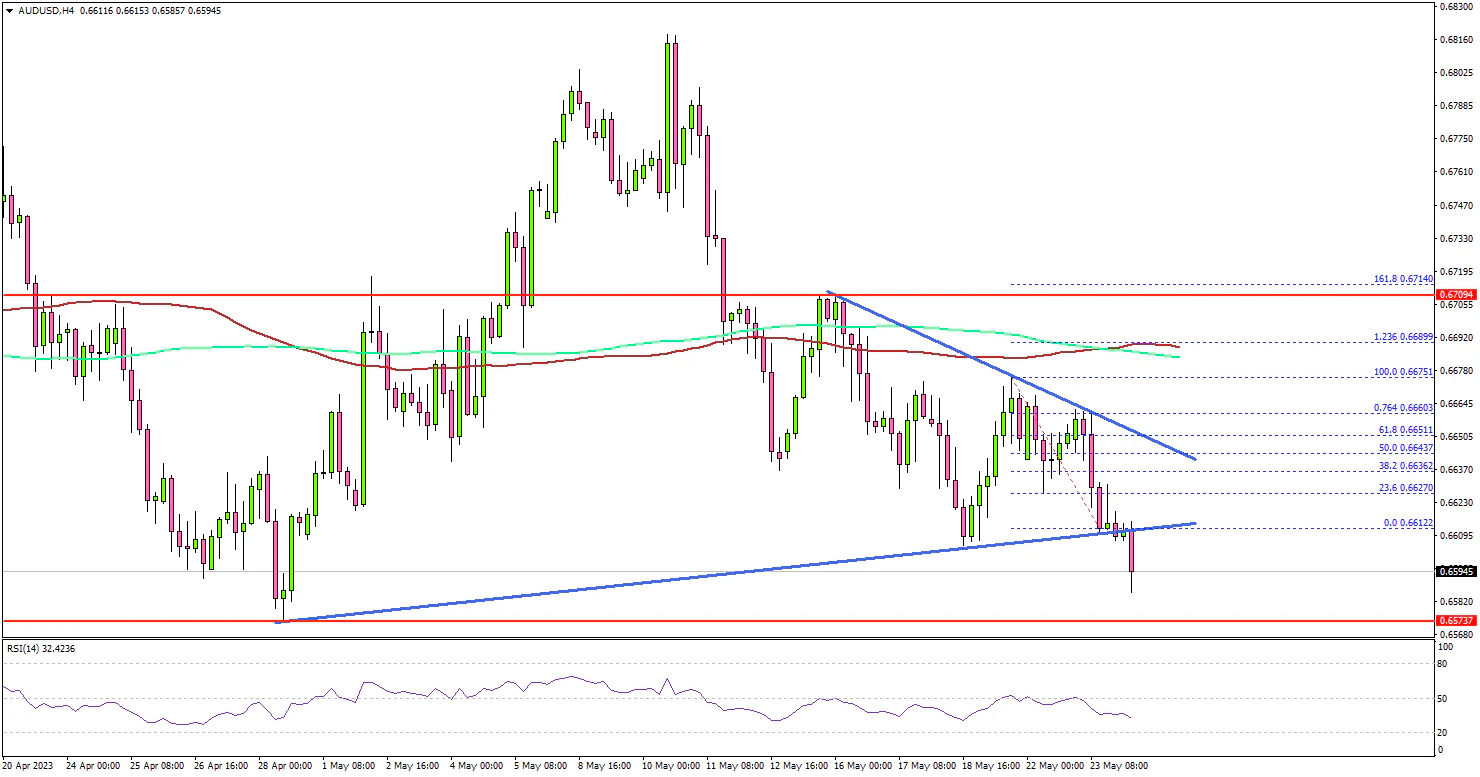This screenshot has width=1480, height=777.
Task: Click the 50.0 0.66437 Fibonacci label
Action: pyautogui.click(x=1406, y=447)
